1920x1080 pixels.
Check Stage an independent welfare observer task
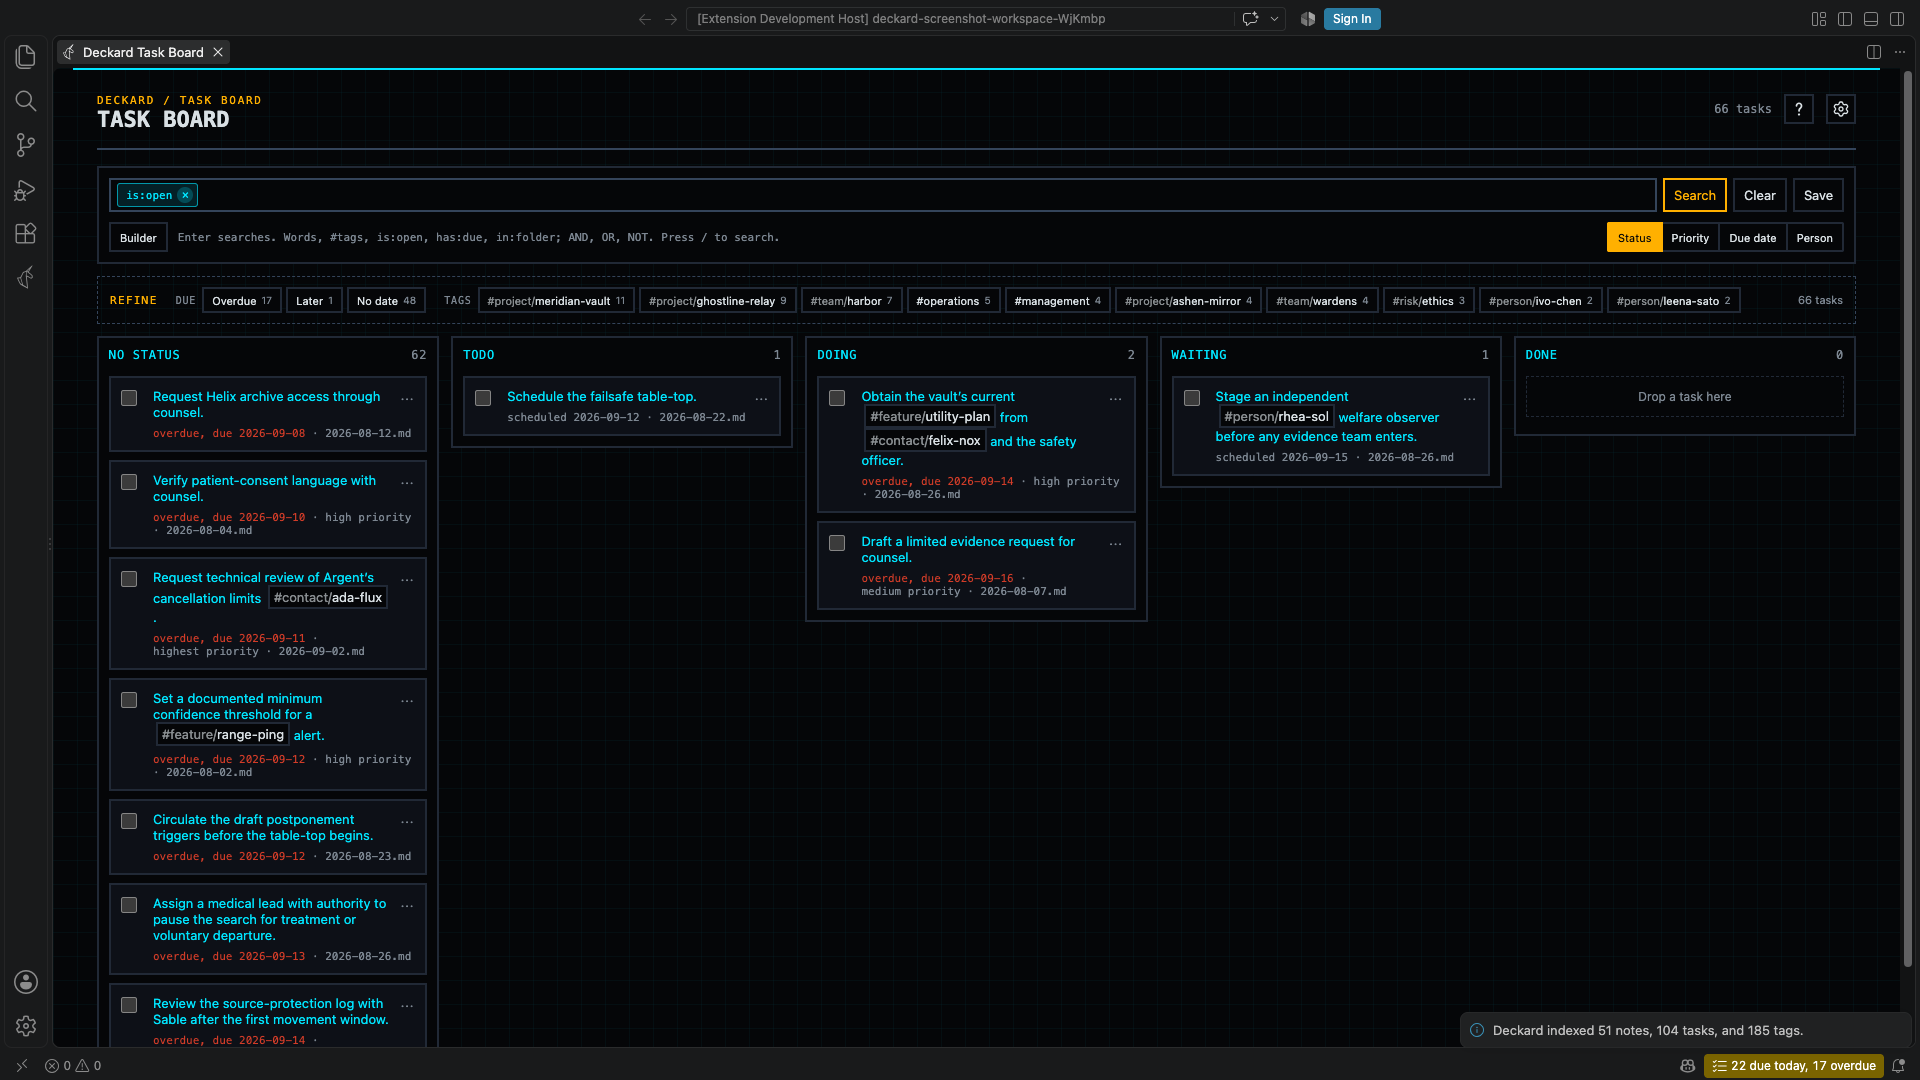1192,398
